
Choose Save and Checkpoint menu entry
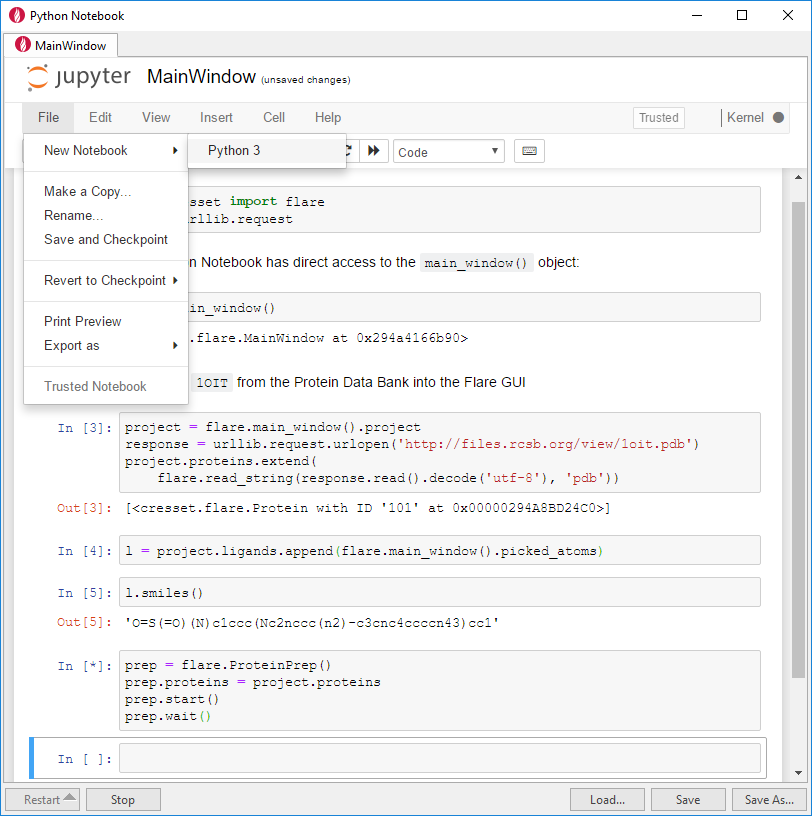click(x=106, y=239)
